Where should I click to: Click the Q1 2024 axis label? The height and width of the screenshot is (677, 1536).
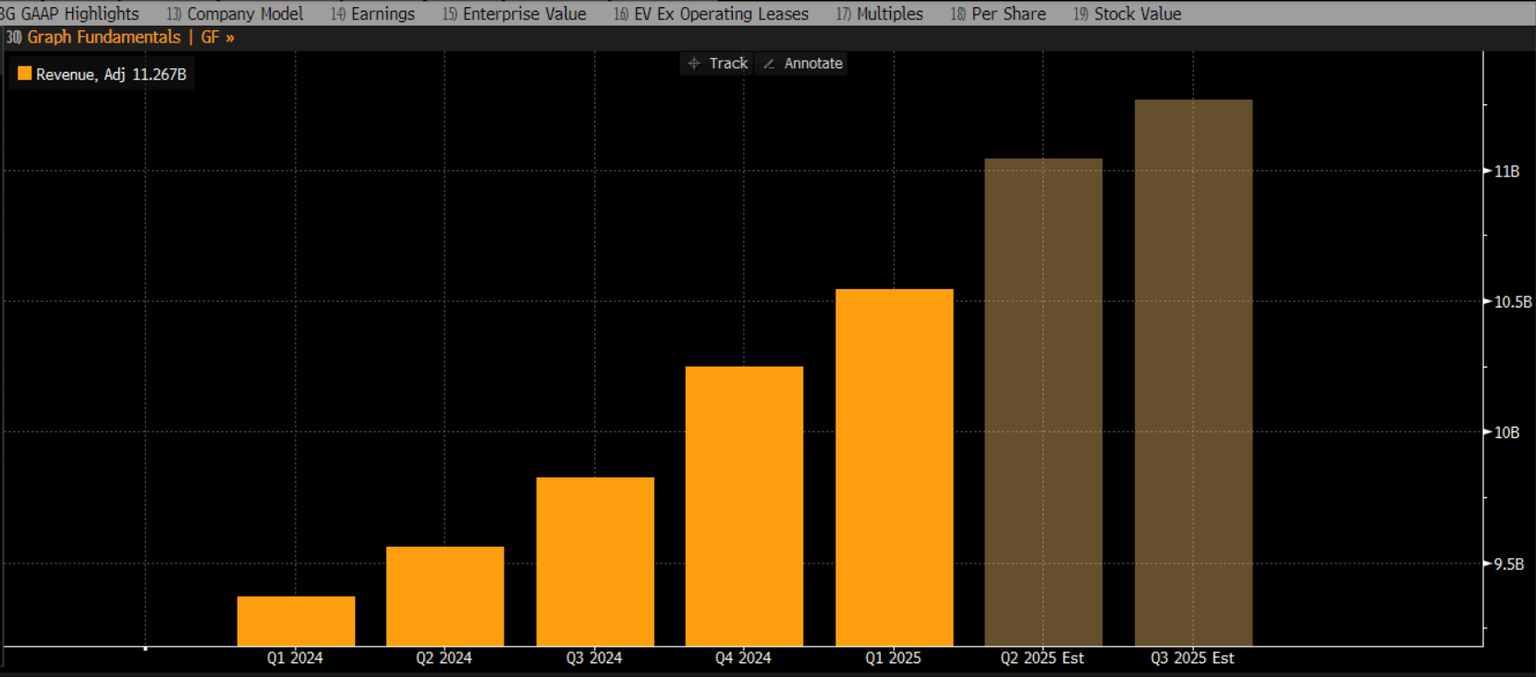pos(295,658)
